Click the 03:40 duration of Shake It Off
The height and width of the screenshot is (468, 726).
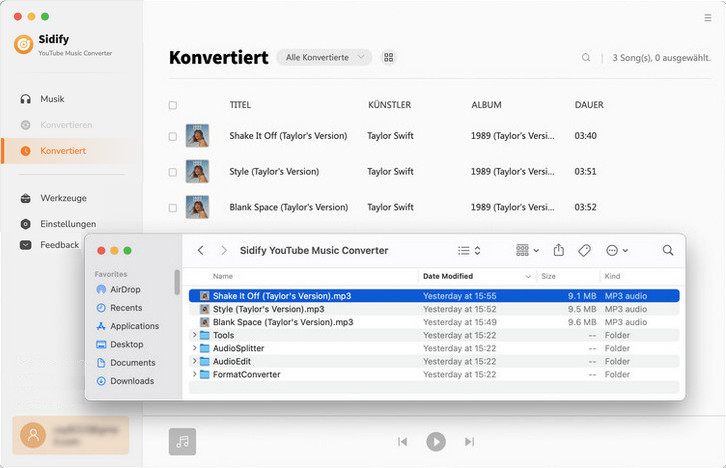(x=585, y=136)
